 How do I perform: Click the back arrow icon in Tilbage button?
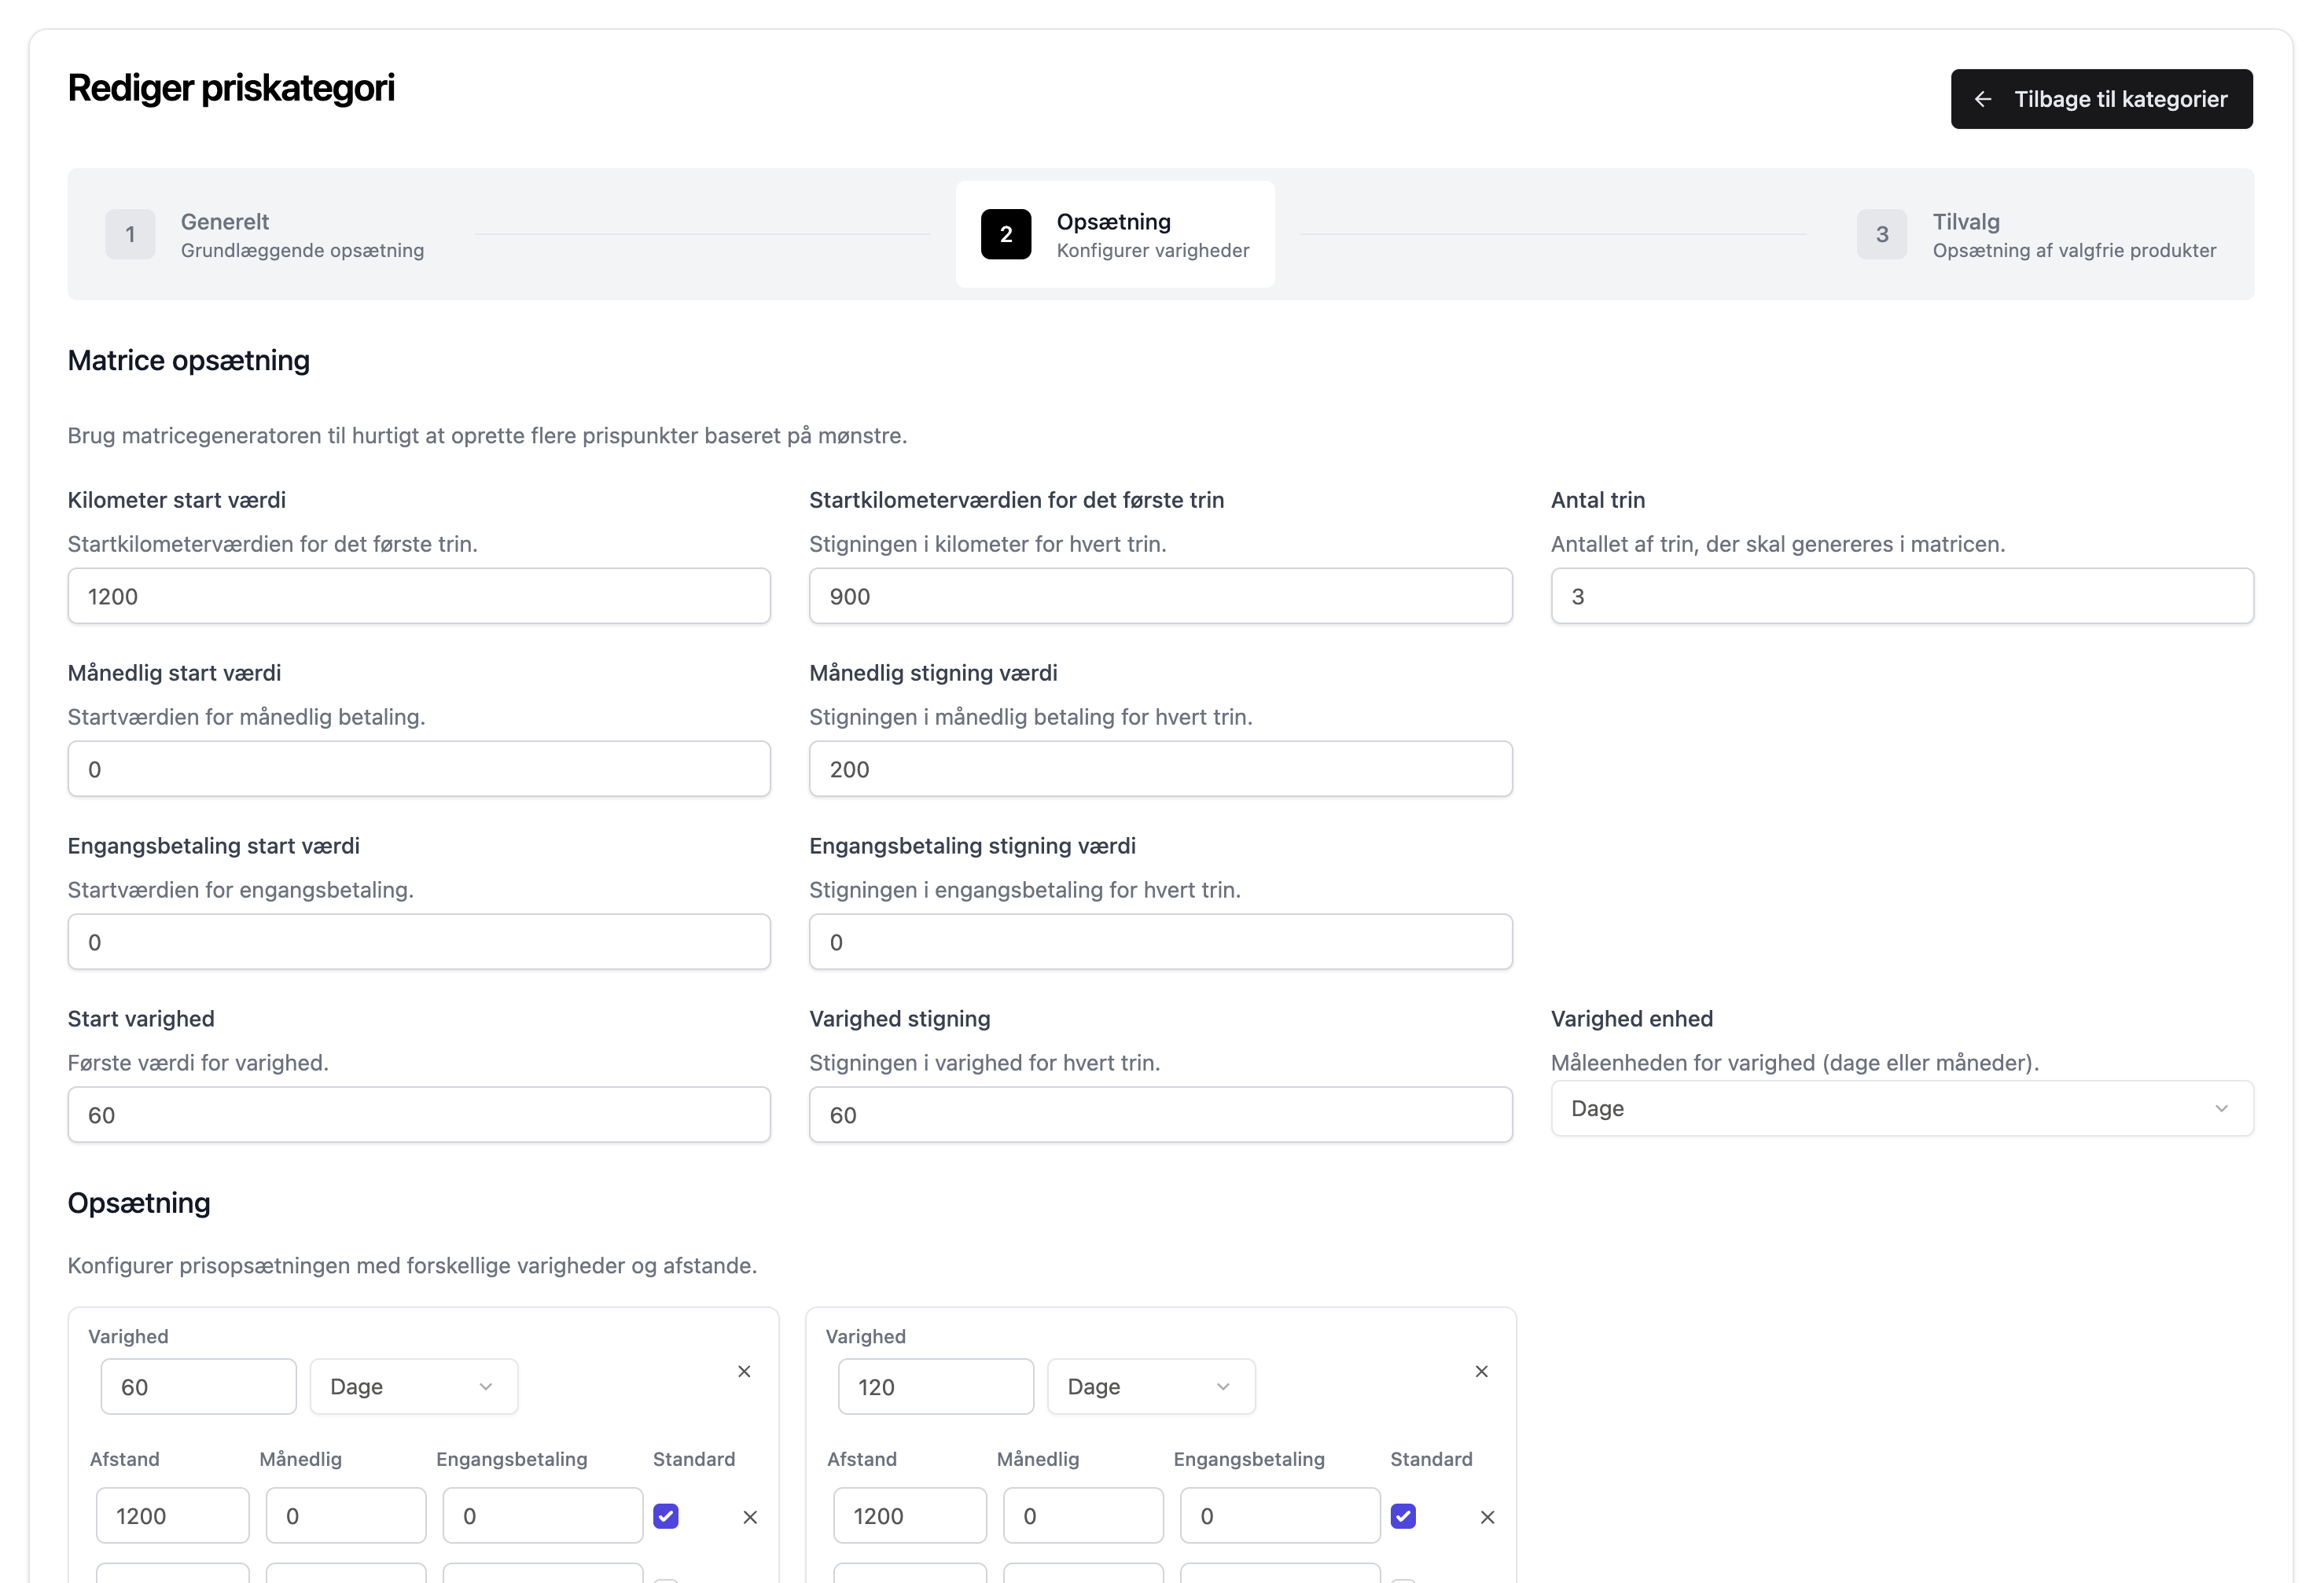[1982, 99]
